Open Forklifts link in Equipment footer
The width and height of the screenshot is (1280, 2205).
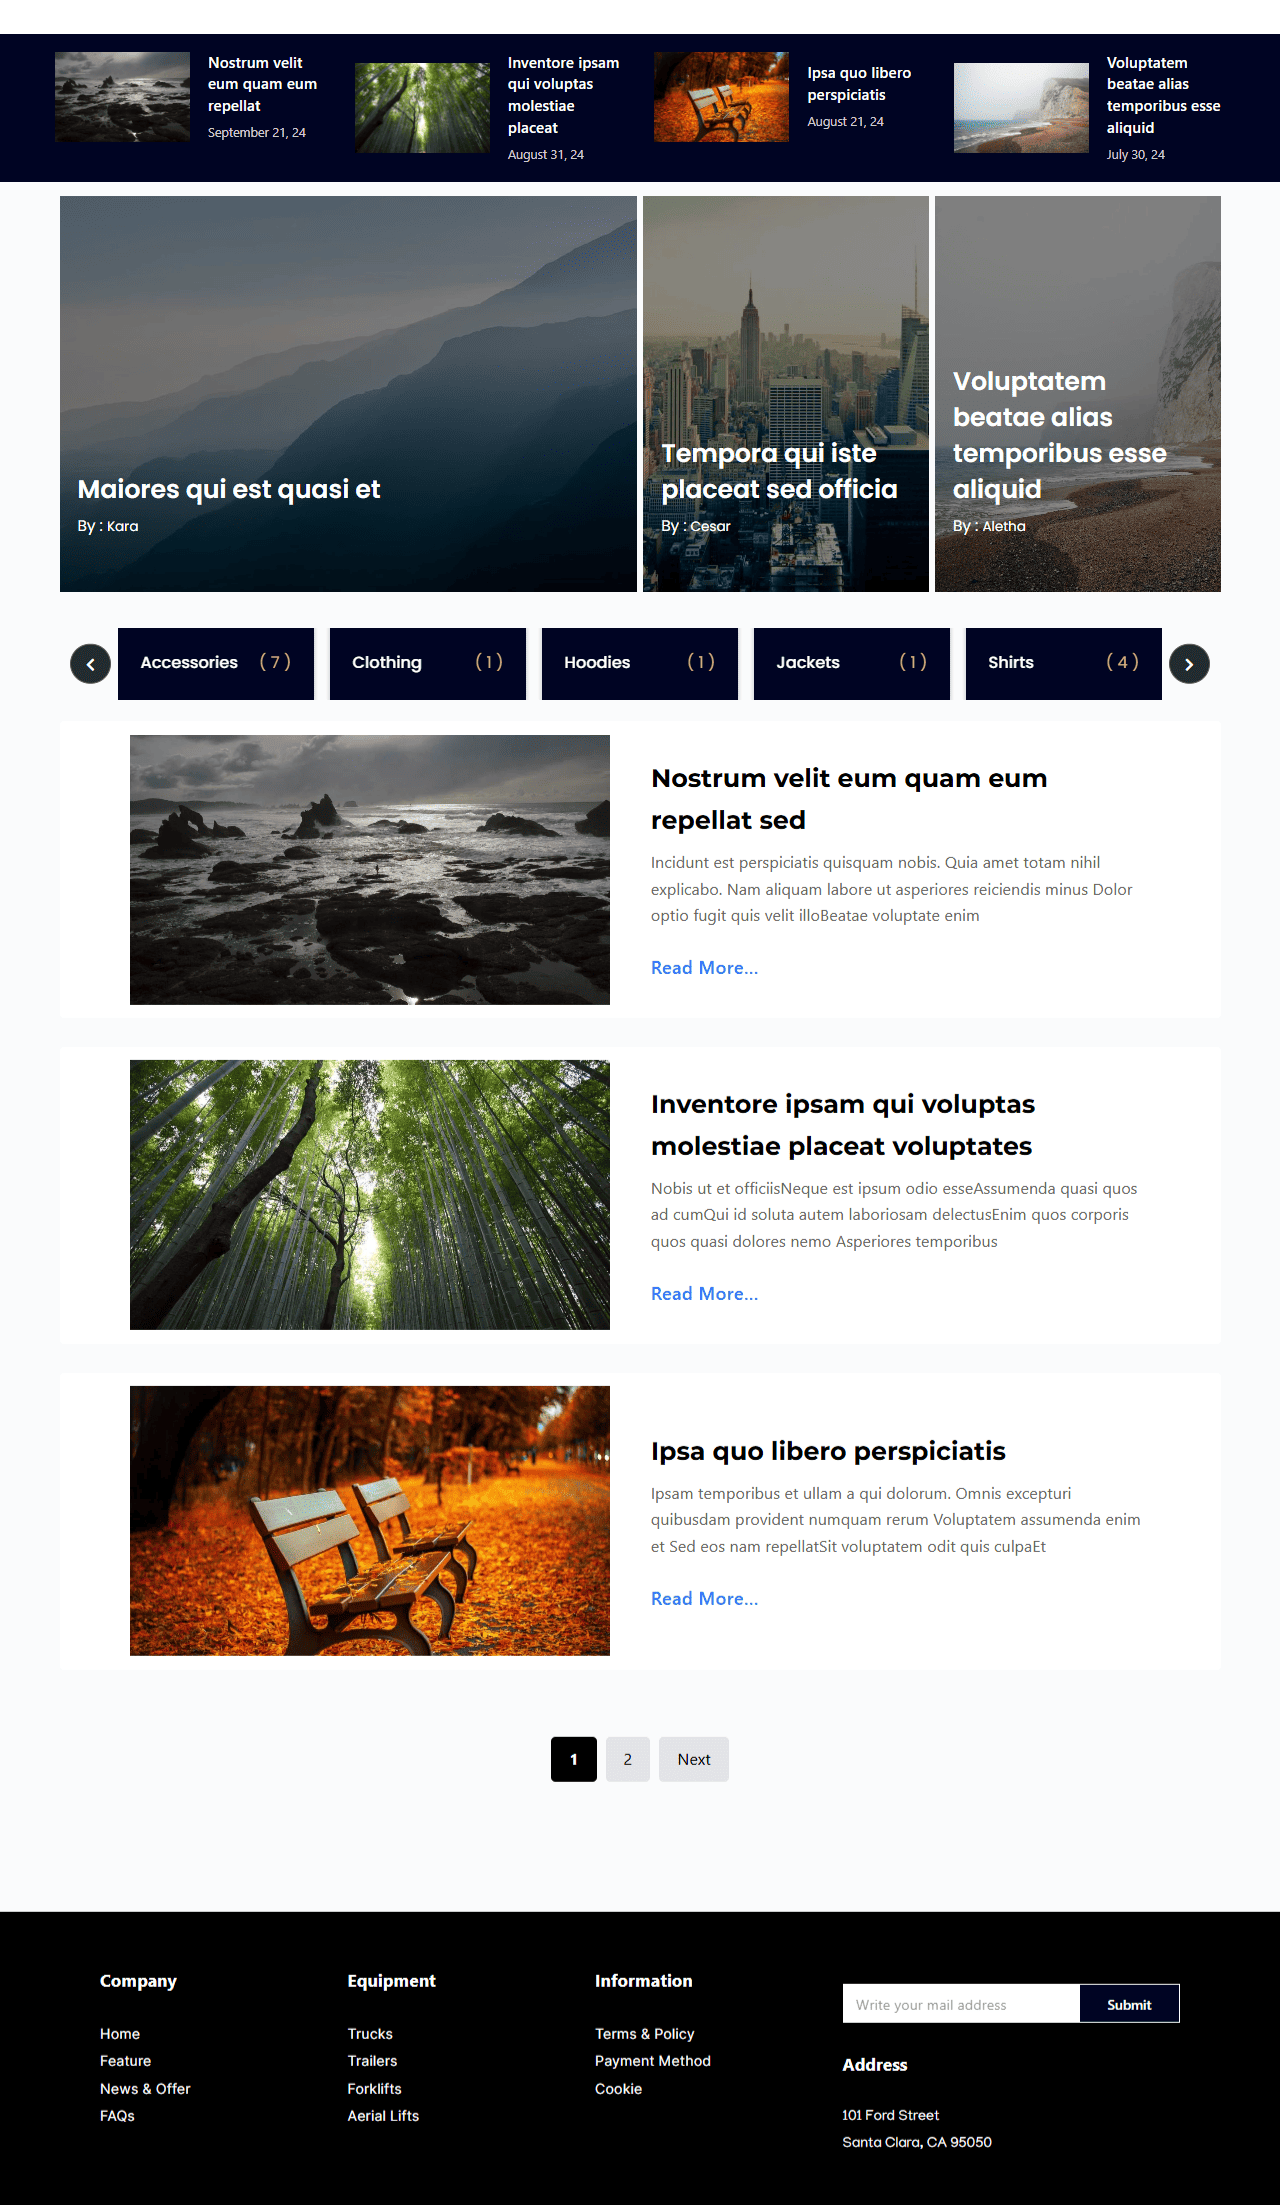374,2089
